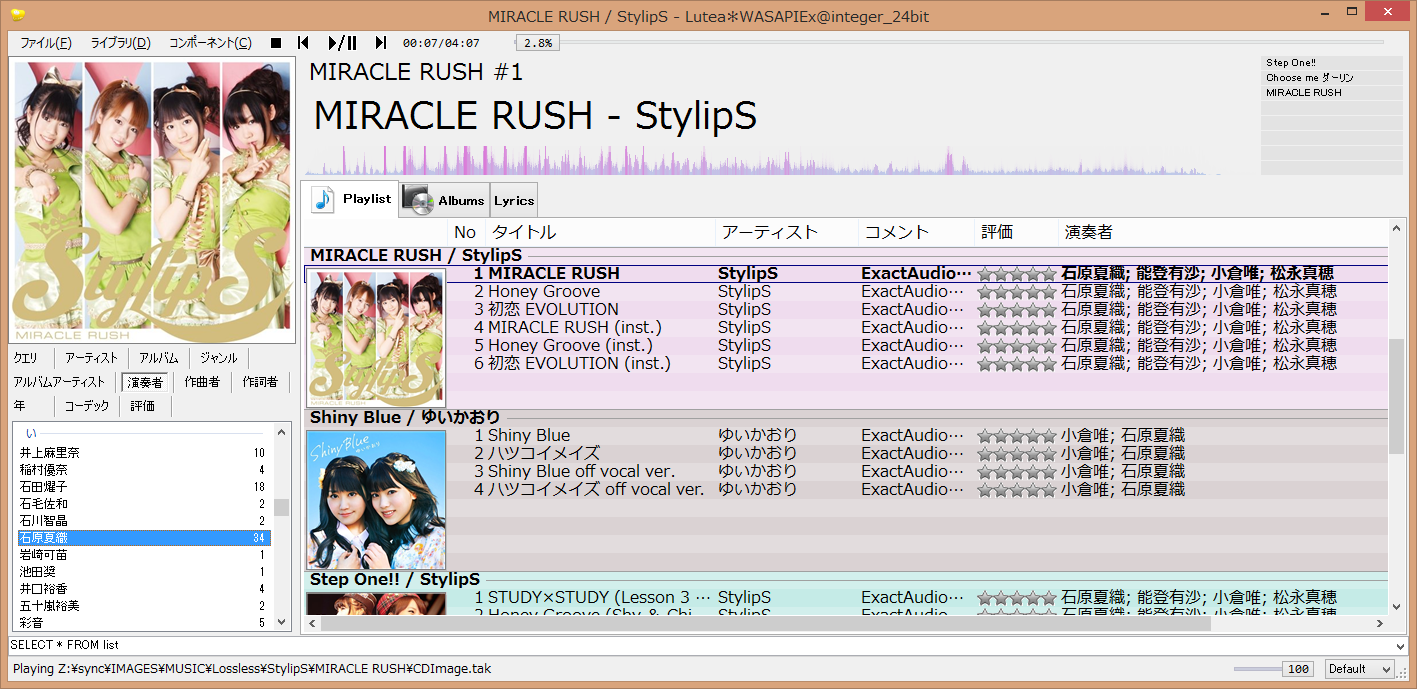The height and width of the screenshot is (689, 1417).
Task: Select track 4 MIRACLE RUSH (inst.)
Action: 918,327
